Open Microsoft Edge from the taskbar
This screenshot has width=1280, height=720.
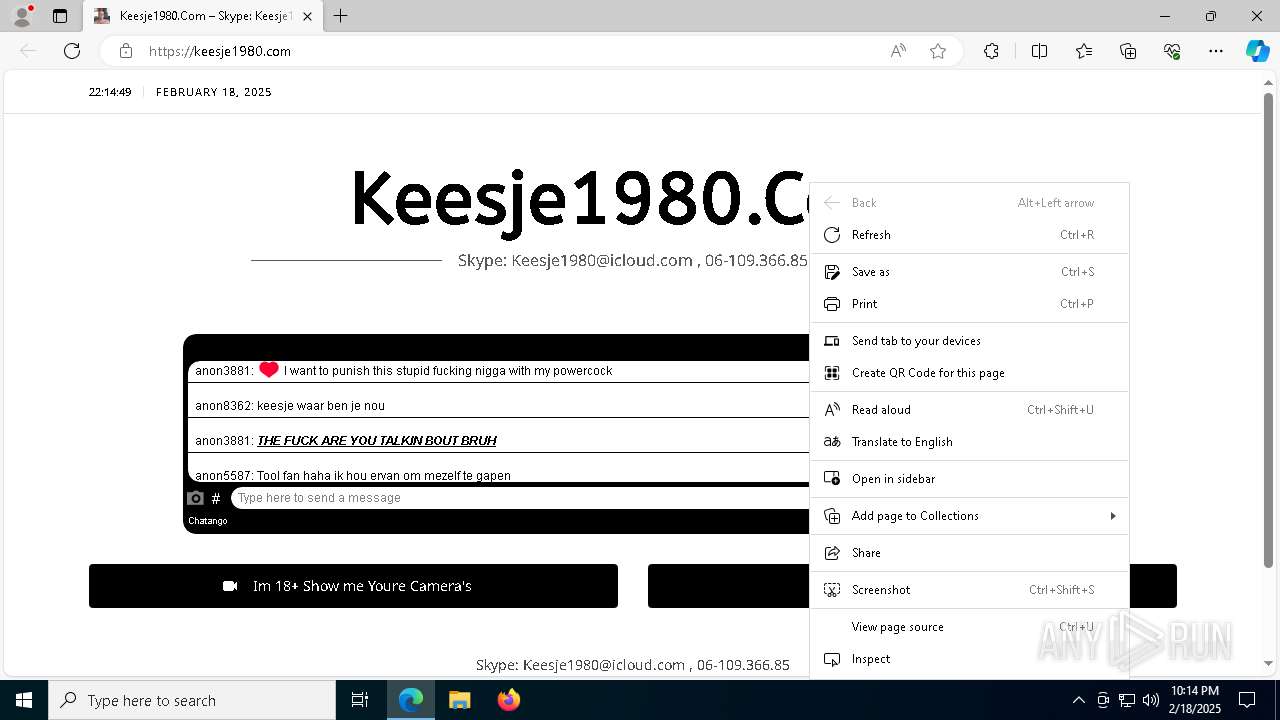pyautogui.click(x=411, y=700)
